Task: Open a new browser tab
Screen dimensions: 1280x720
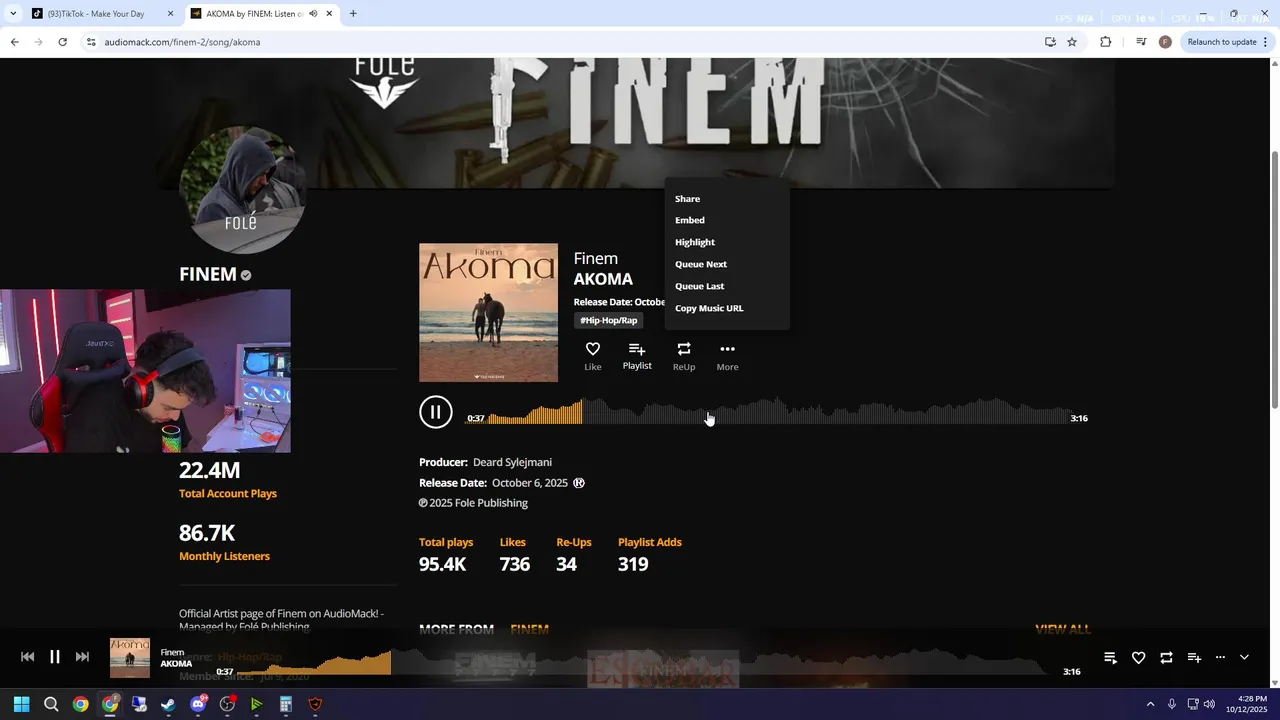Action: coord(353,14)
